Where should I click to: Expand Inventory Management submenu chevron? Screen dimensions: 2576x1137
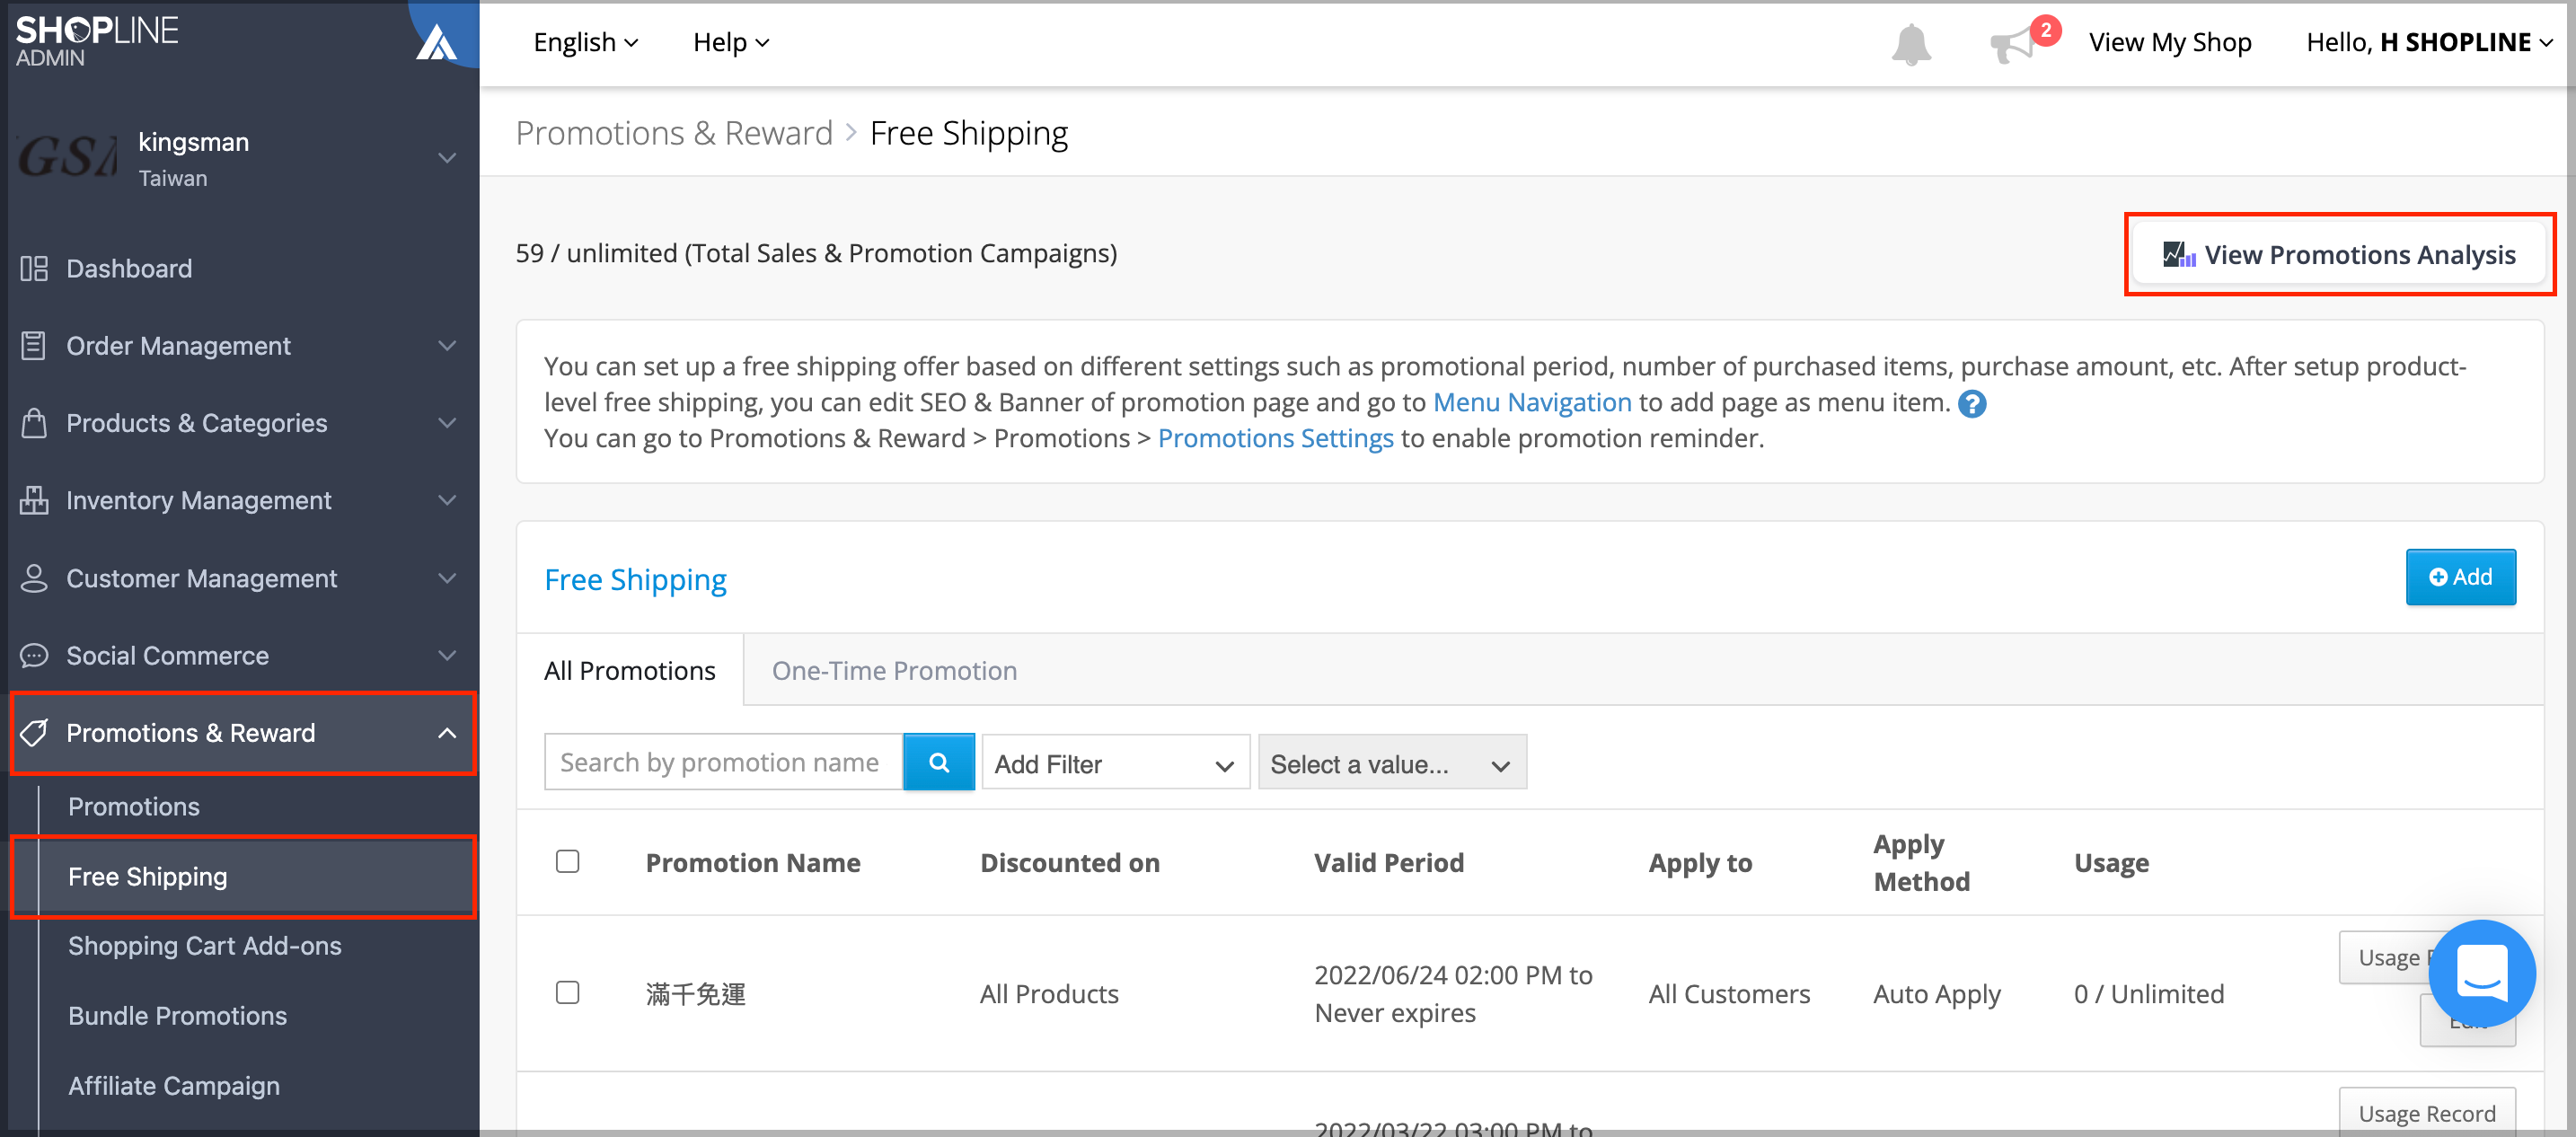click(447, 500)
